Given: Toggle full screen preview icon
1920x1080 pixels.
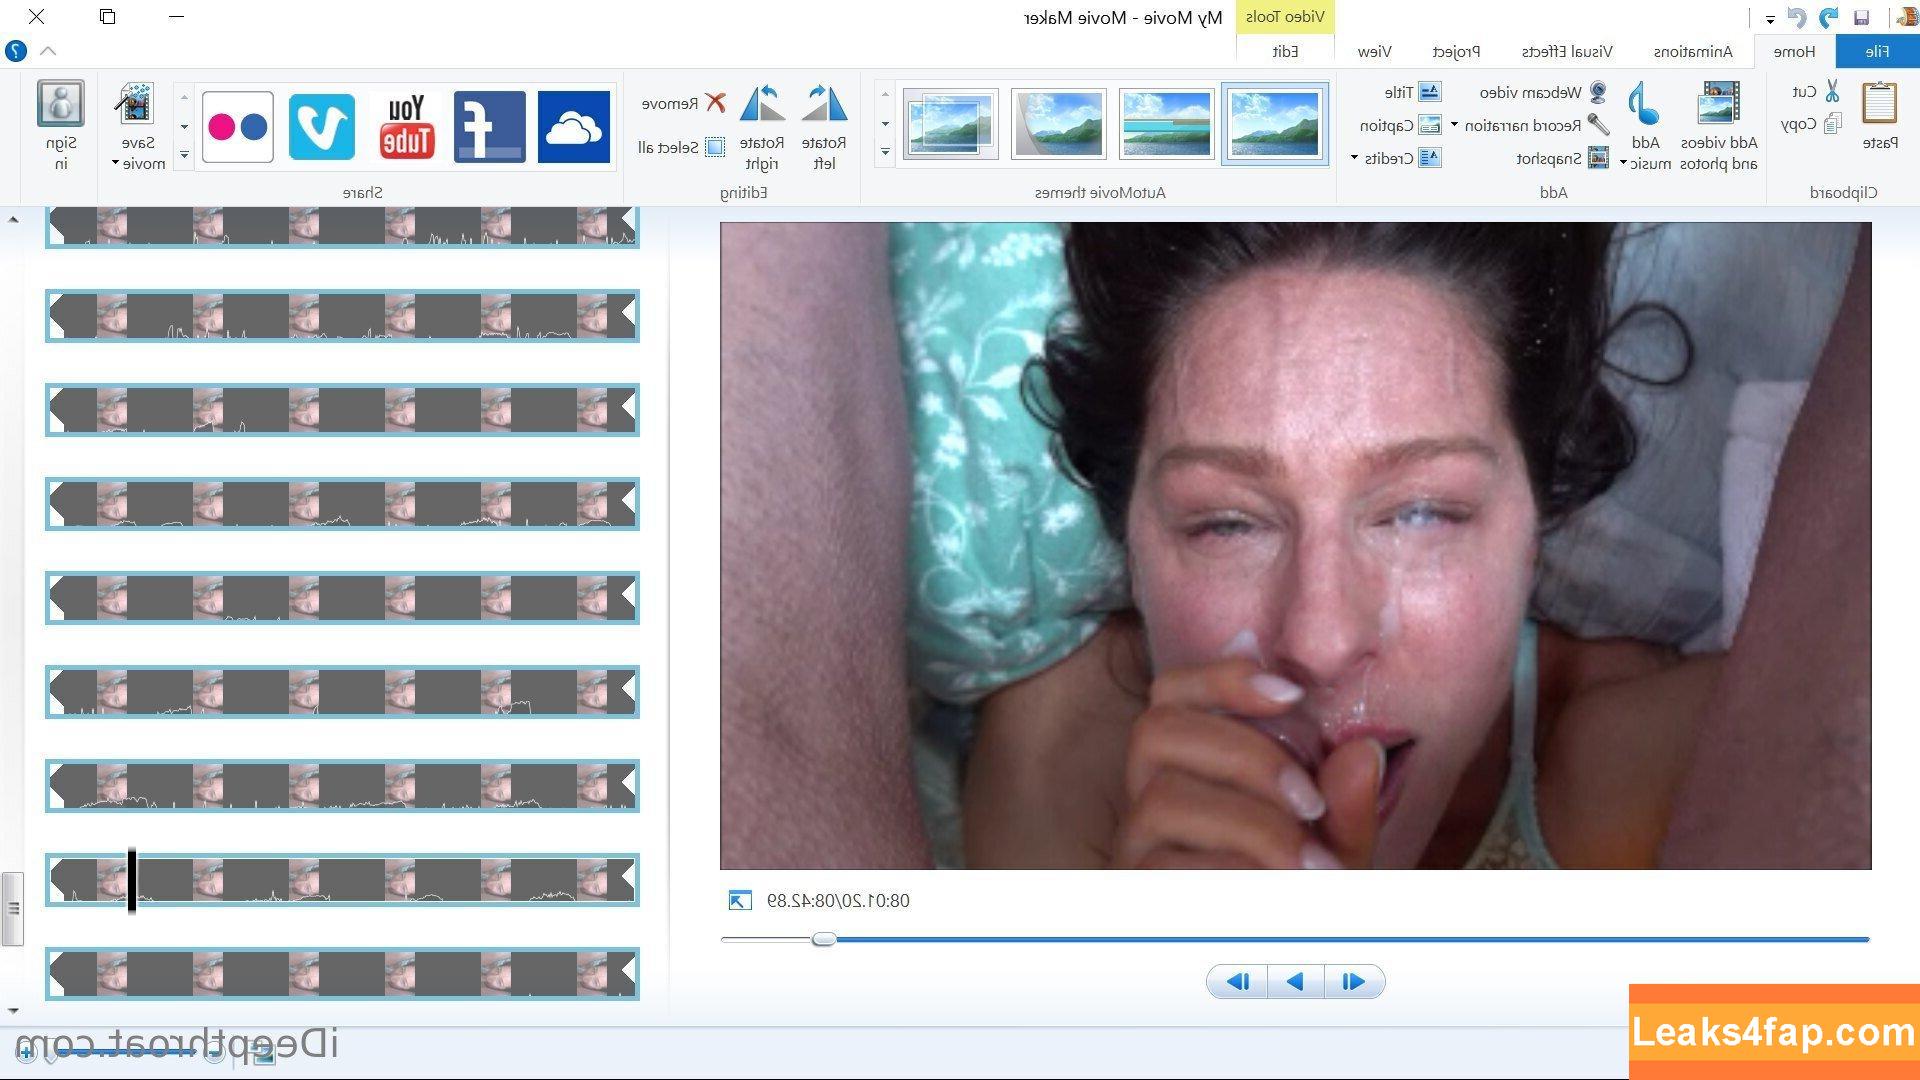Looking at the screenshot, I should pos(739,901).
